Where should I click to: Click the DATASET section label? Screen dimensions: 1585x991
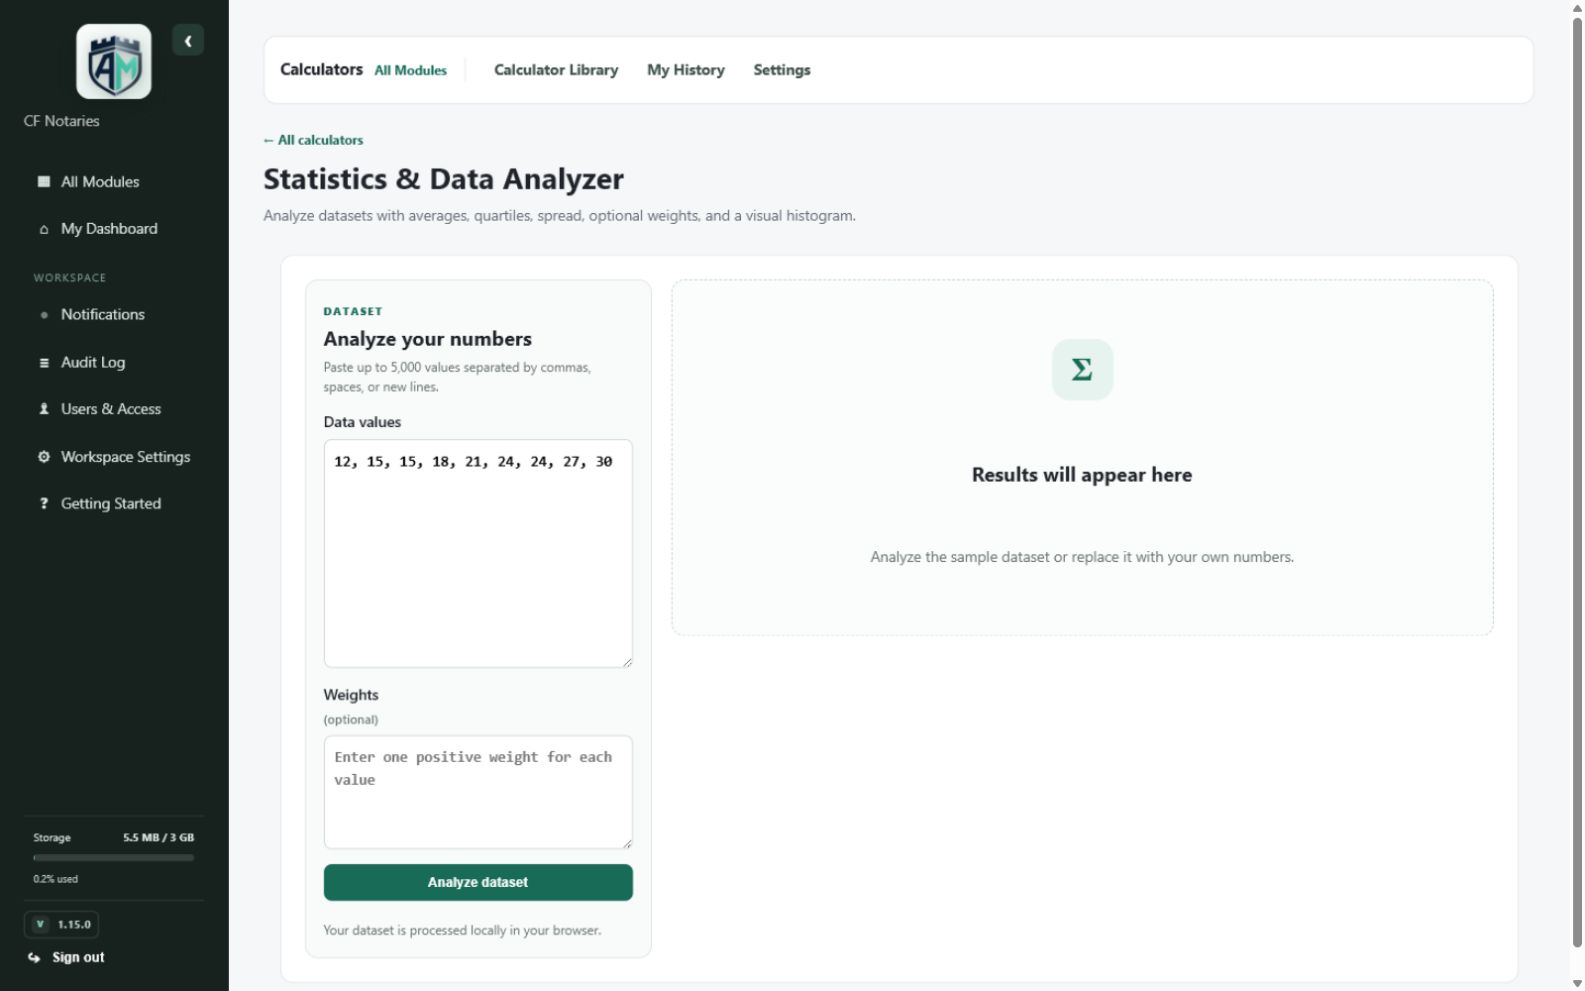pos(353,312)
